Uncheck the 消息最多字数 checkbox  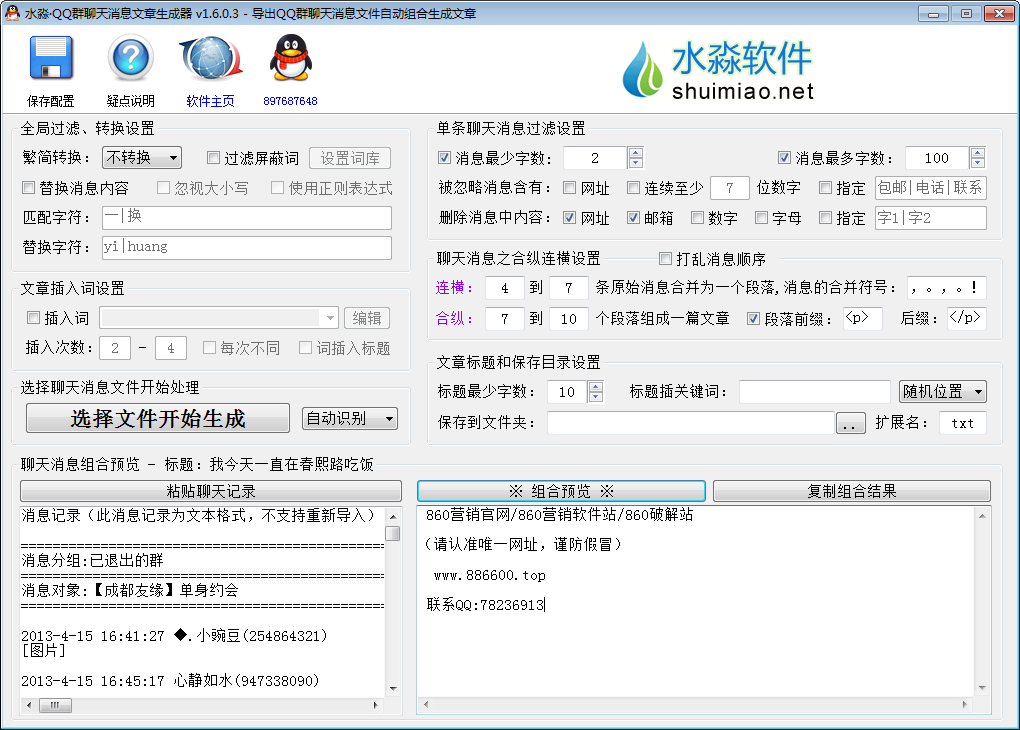(784, 157)
